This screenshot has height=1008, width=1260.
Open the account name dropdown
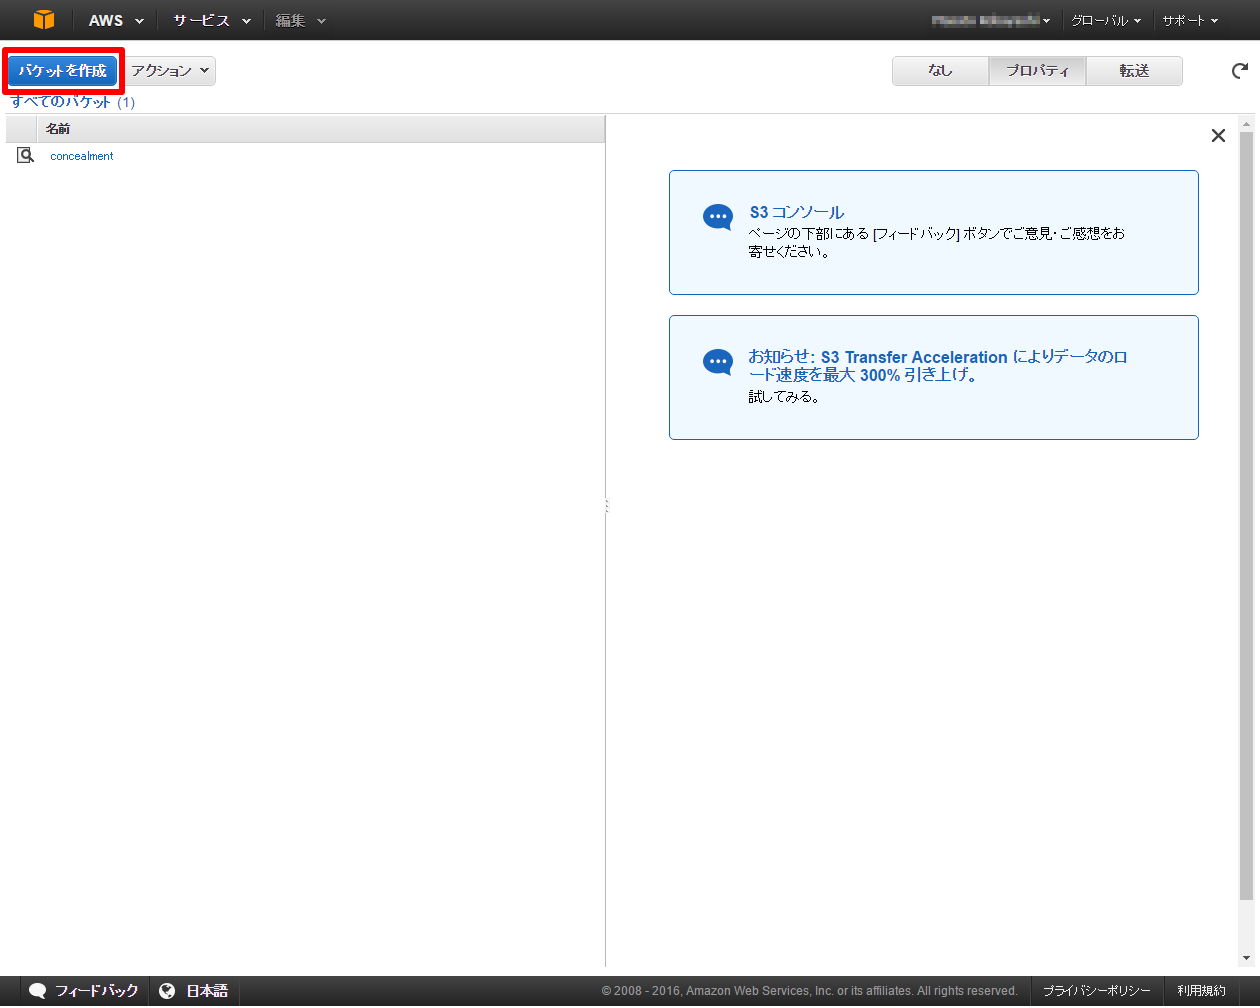(990, 20)
